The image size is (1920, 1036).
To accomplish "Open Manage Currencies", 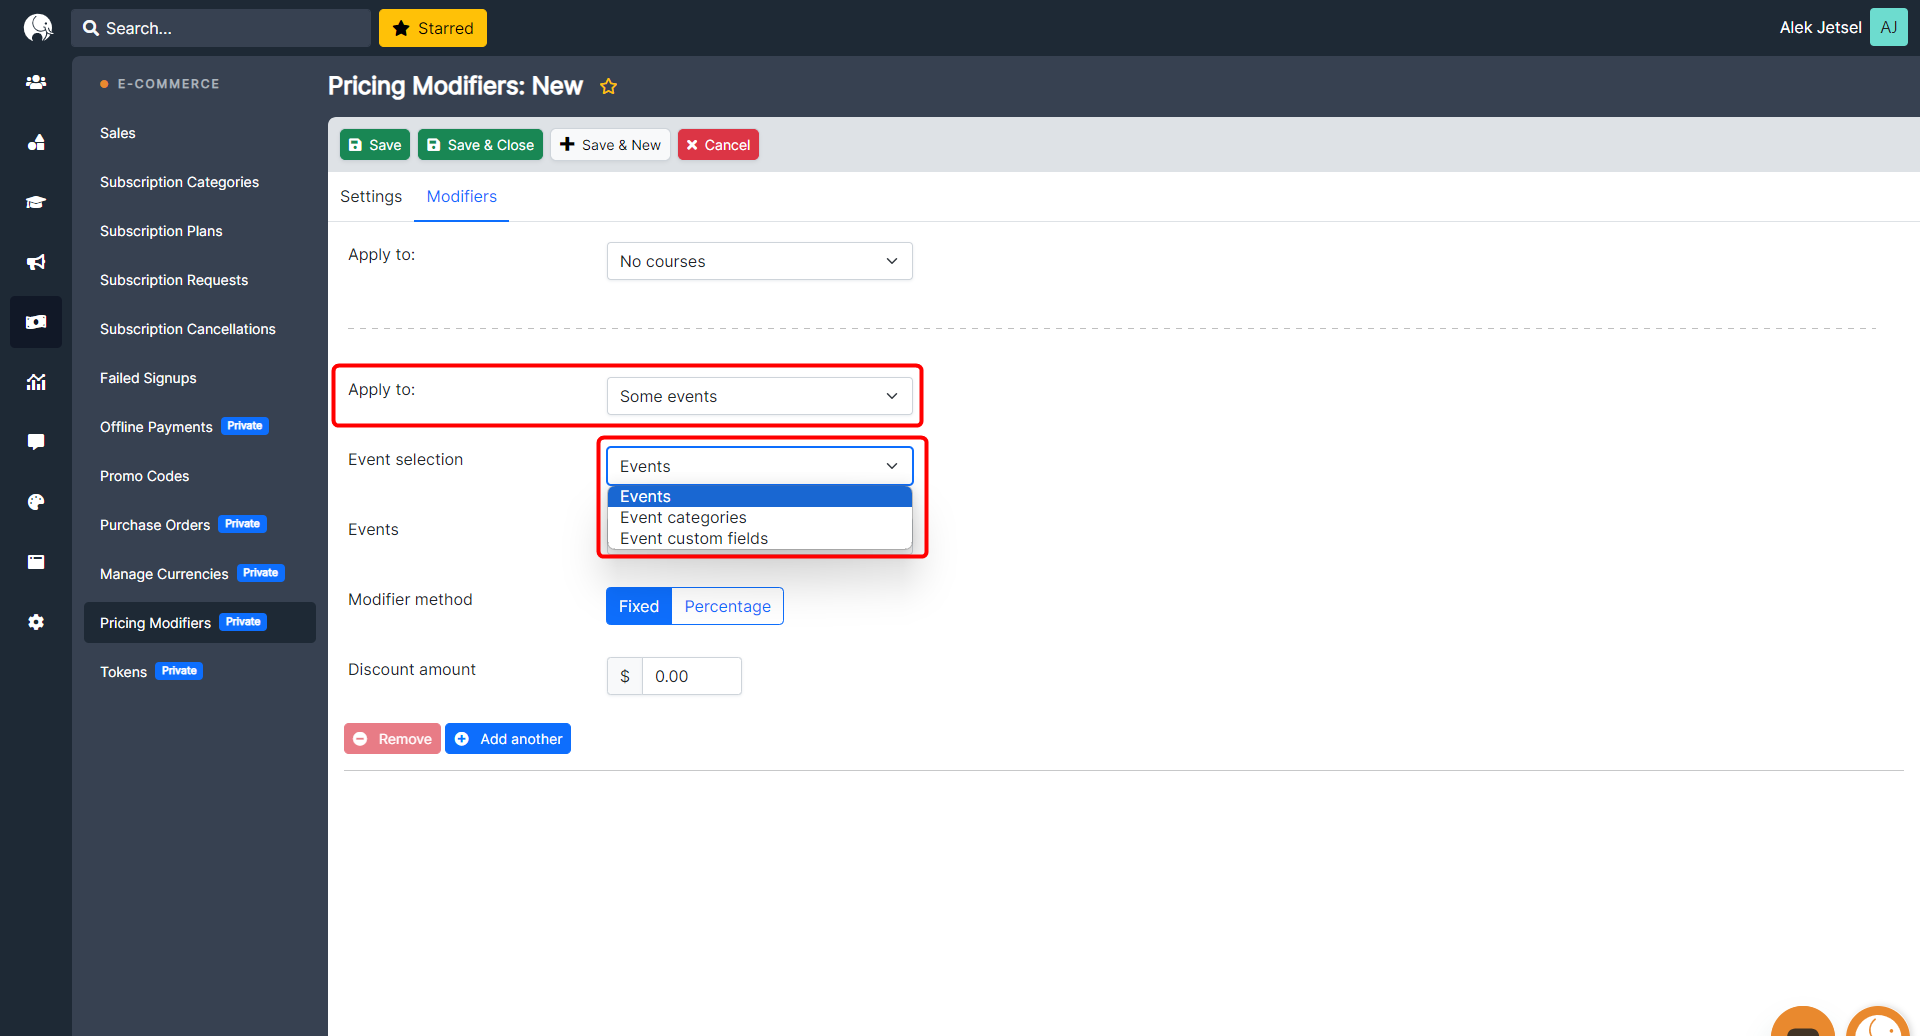I will coord(164,574).
